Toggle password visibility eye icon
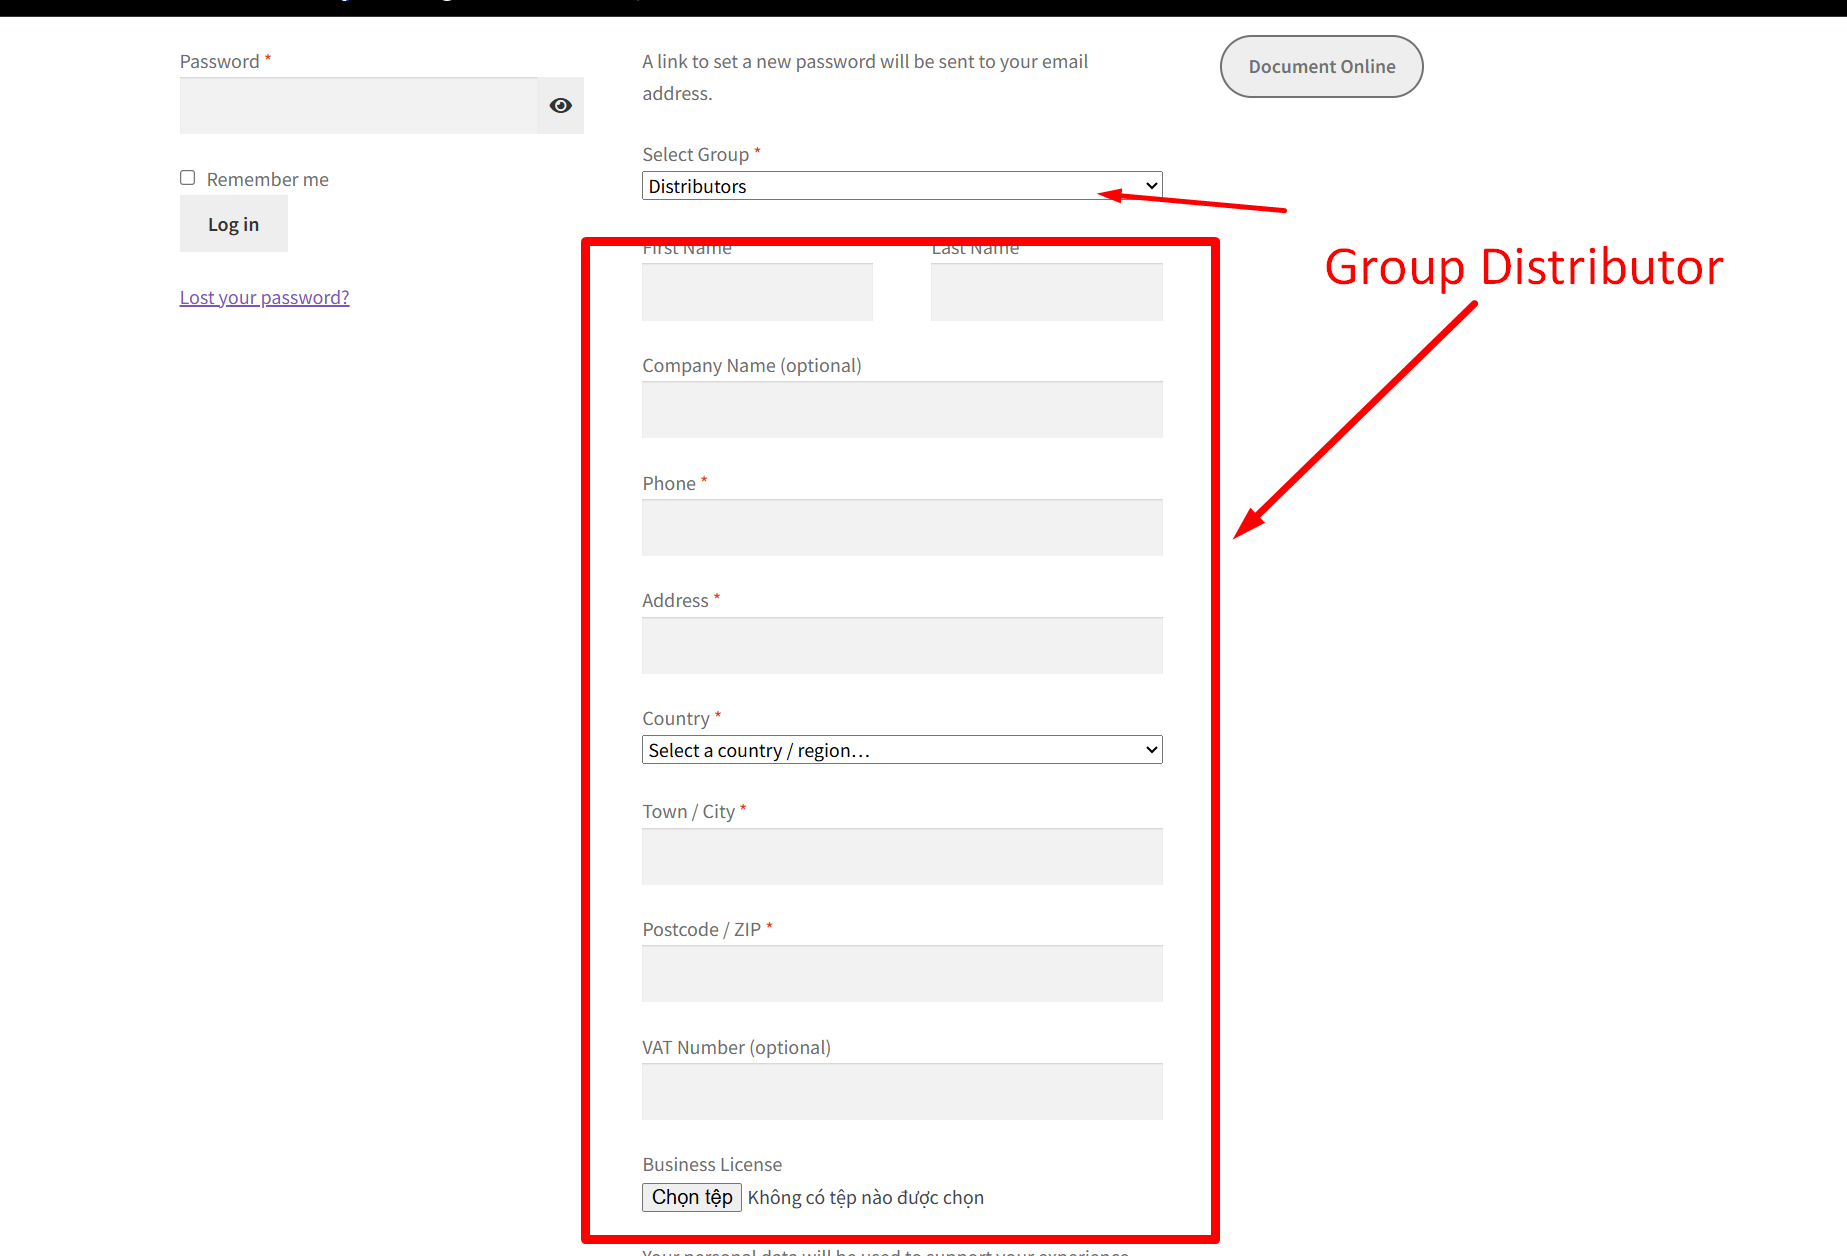This screenshot has height=1256, width=1847. pyautogui.click(x=560, y=106)
